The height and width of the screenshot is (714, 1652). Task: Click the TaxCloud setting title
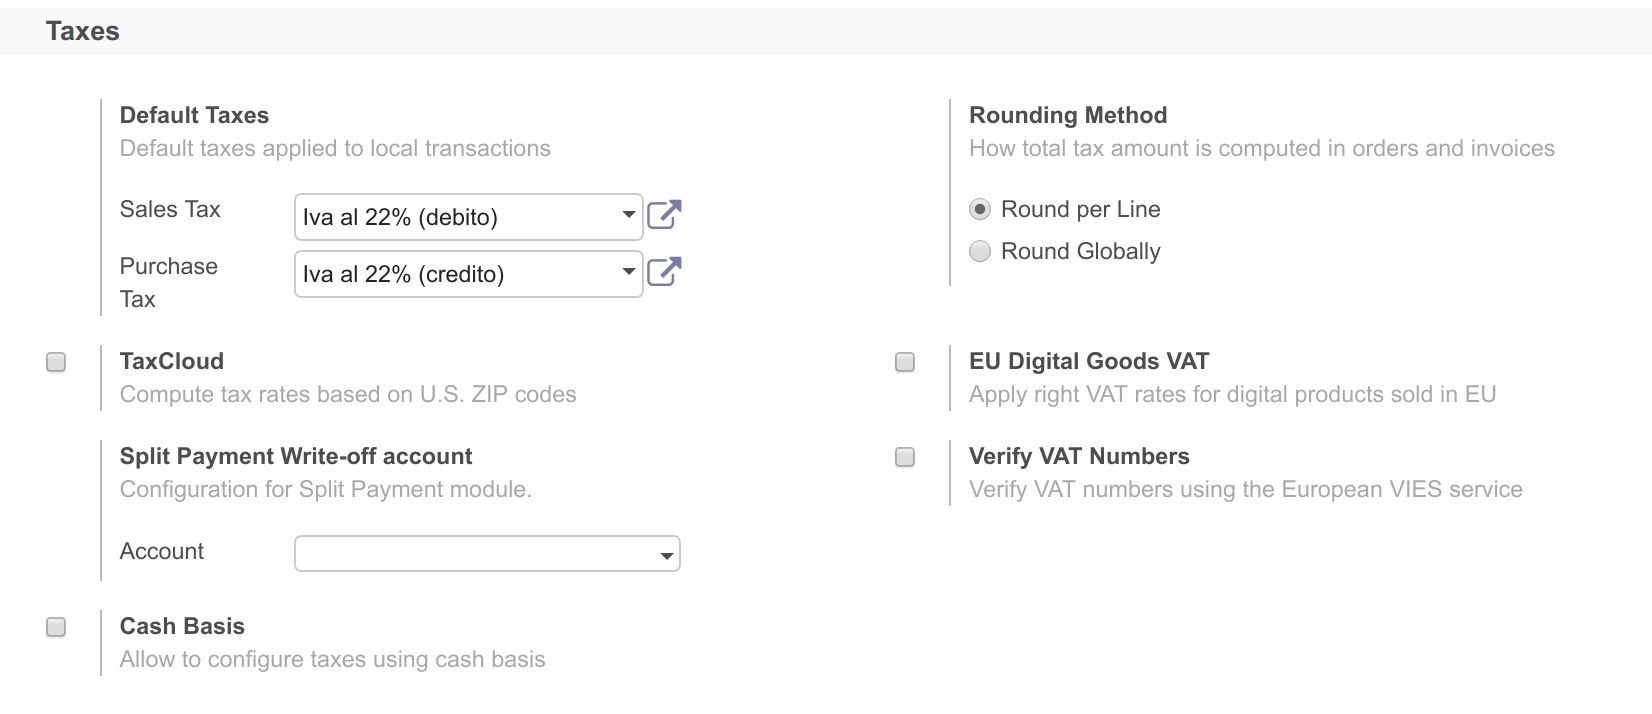[x=172, y=361]
